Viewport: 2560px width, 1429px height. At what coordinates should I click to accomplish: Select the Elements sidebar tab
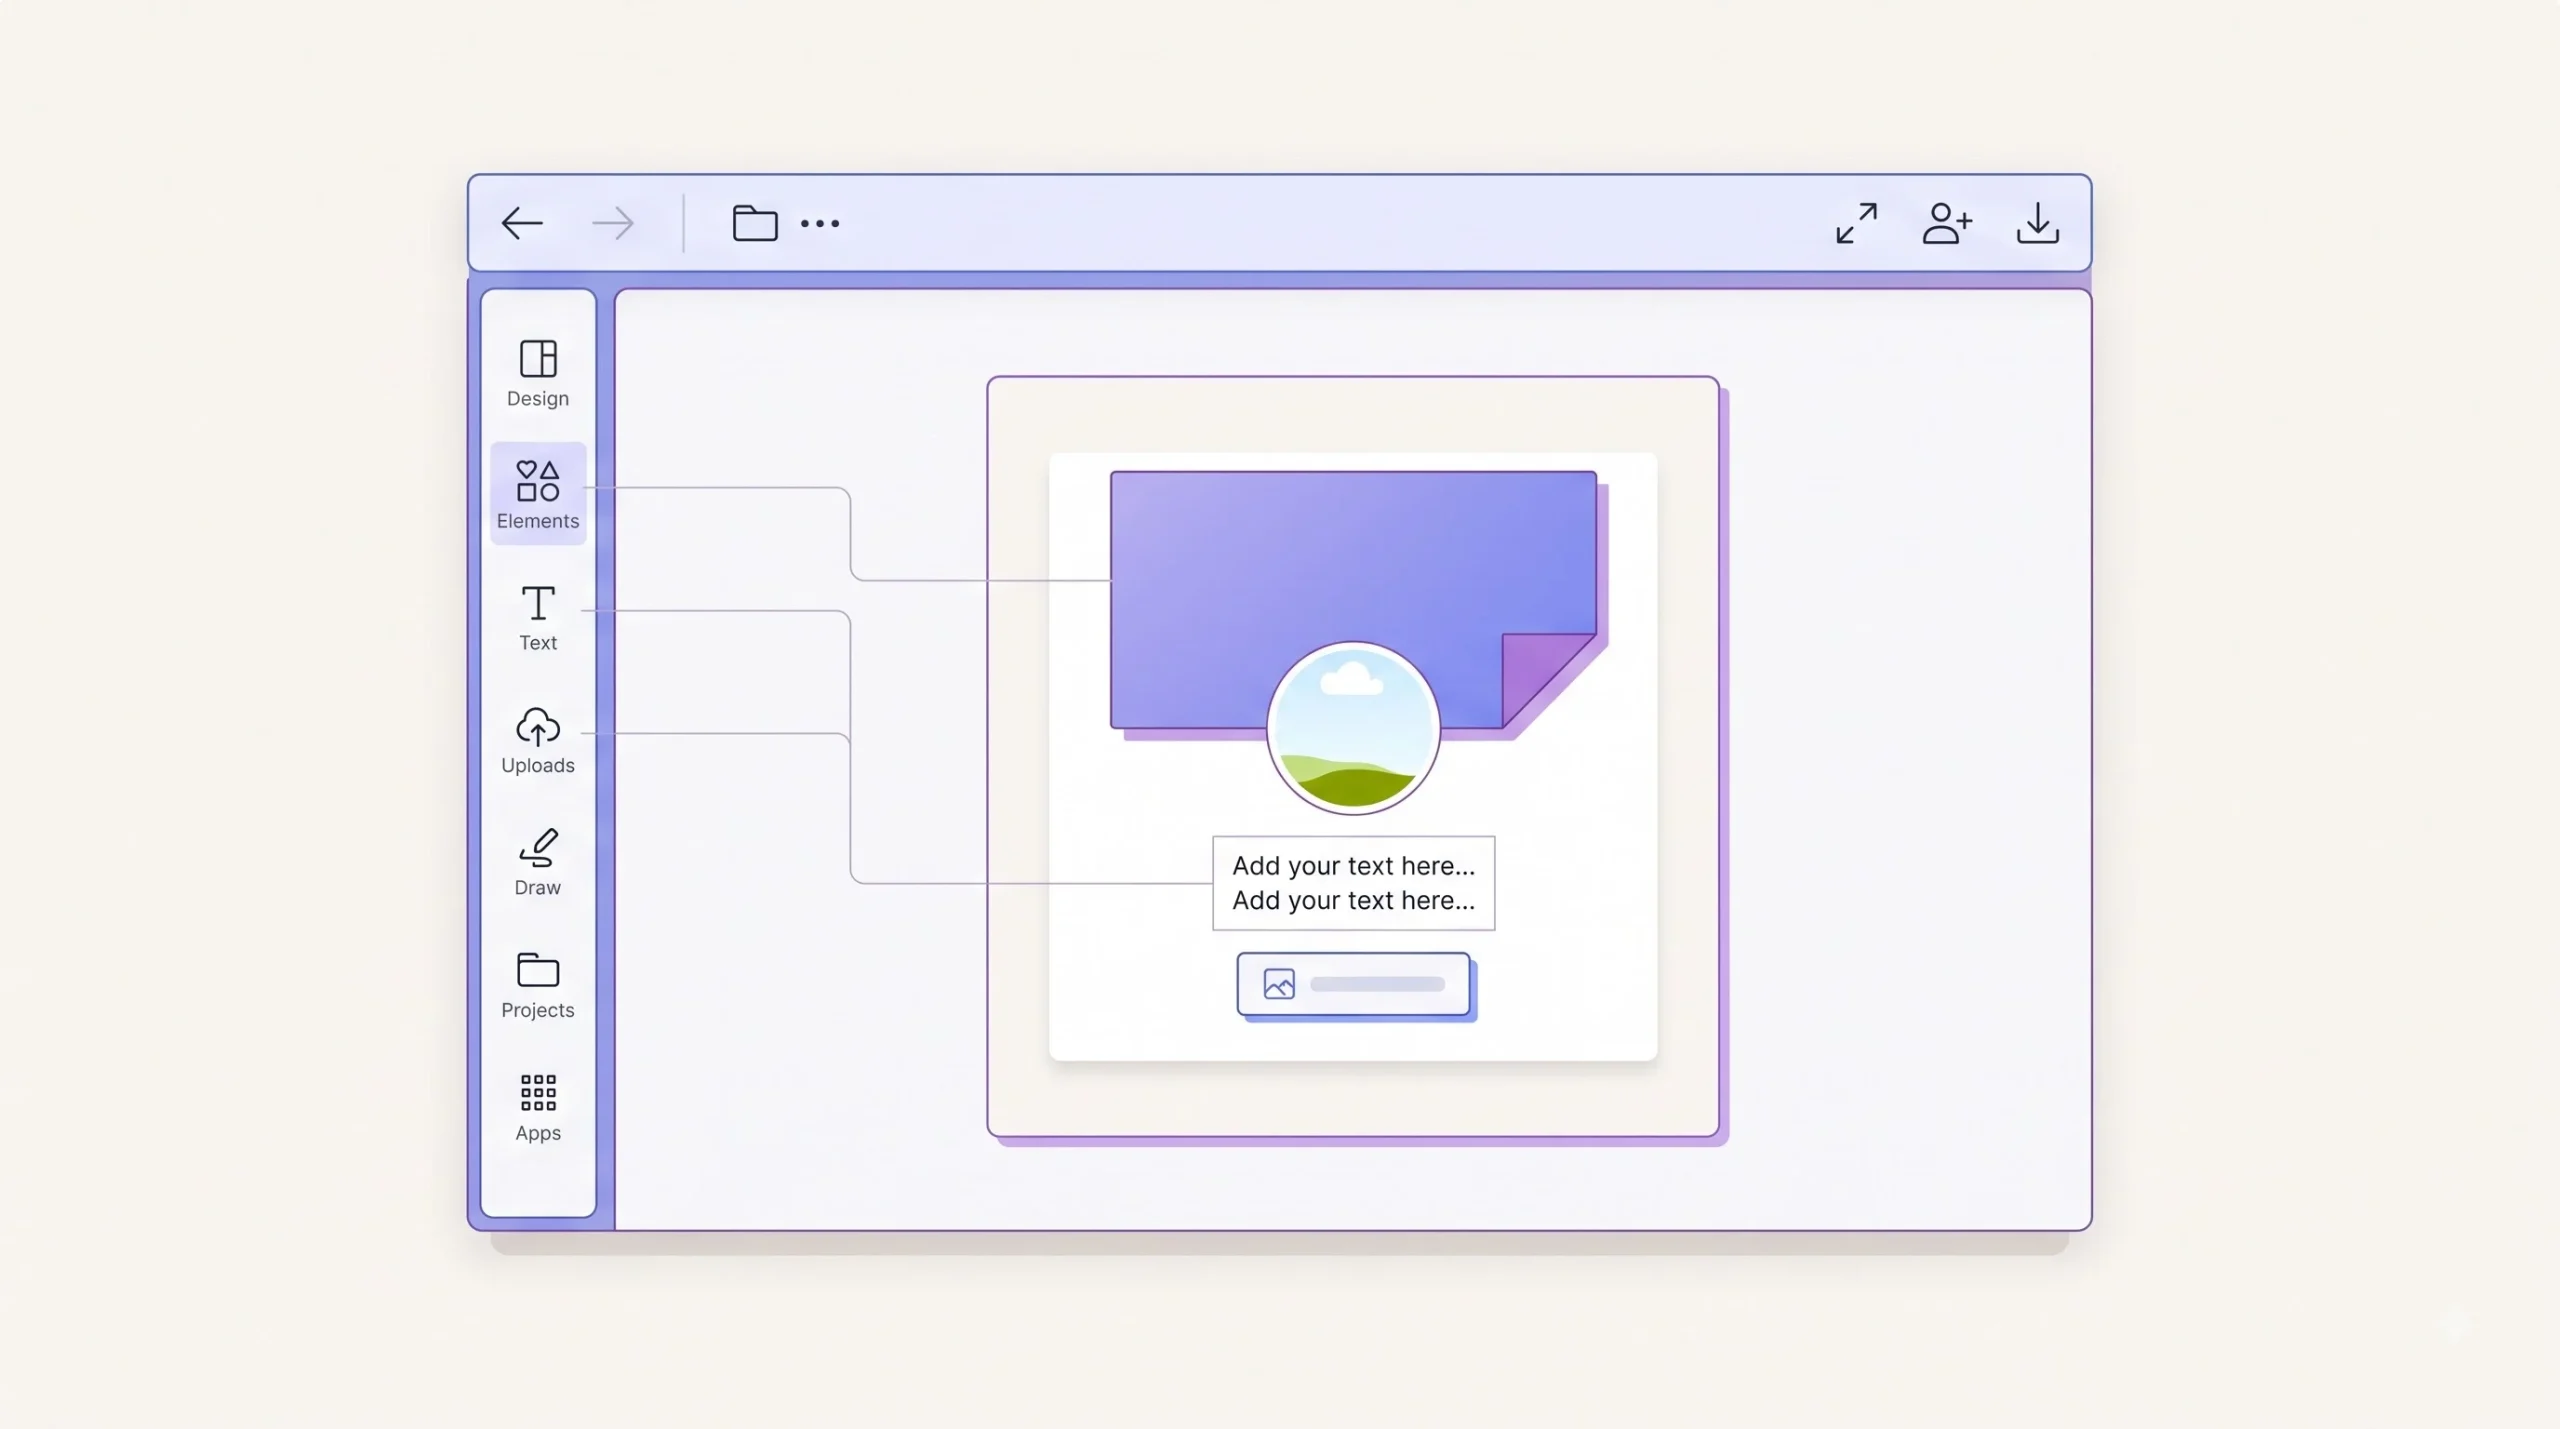pyautogui.click(x=538, y=494)
